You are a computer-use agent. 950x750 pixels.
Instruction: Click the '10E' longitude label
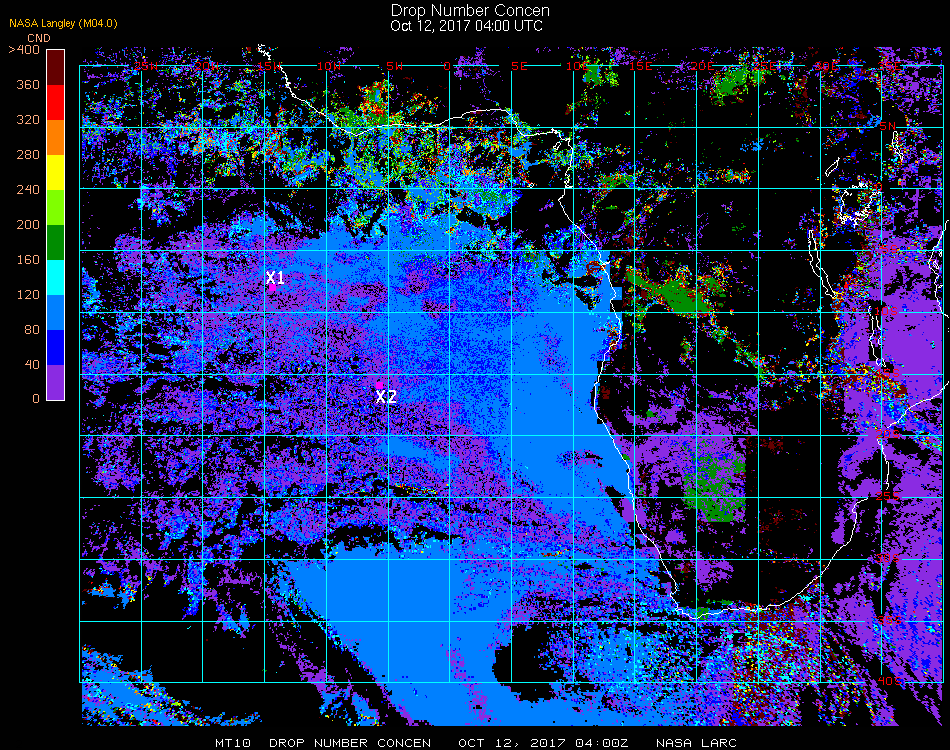click(577, 66)
